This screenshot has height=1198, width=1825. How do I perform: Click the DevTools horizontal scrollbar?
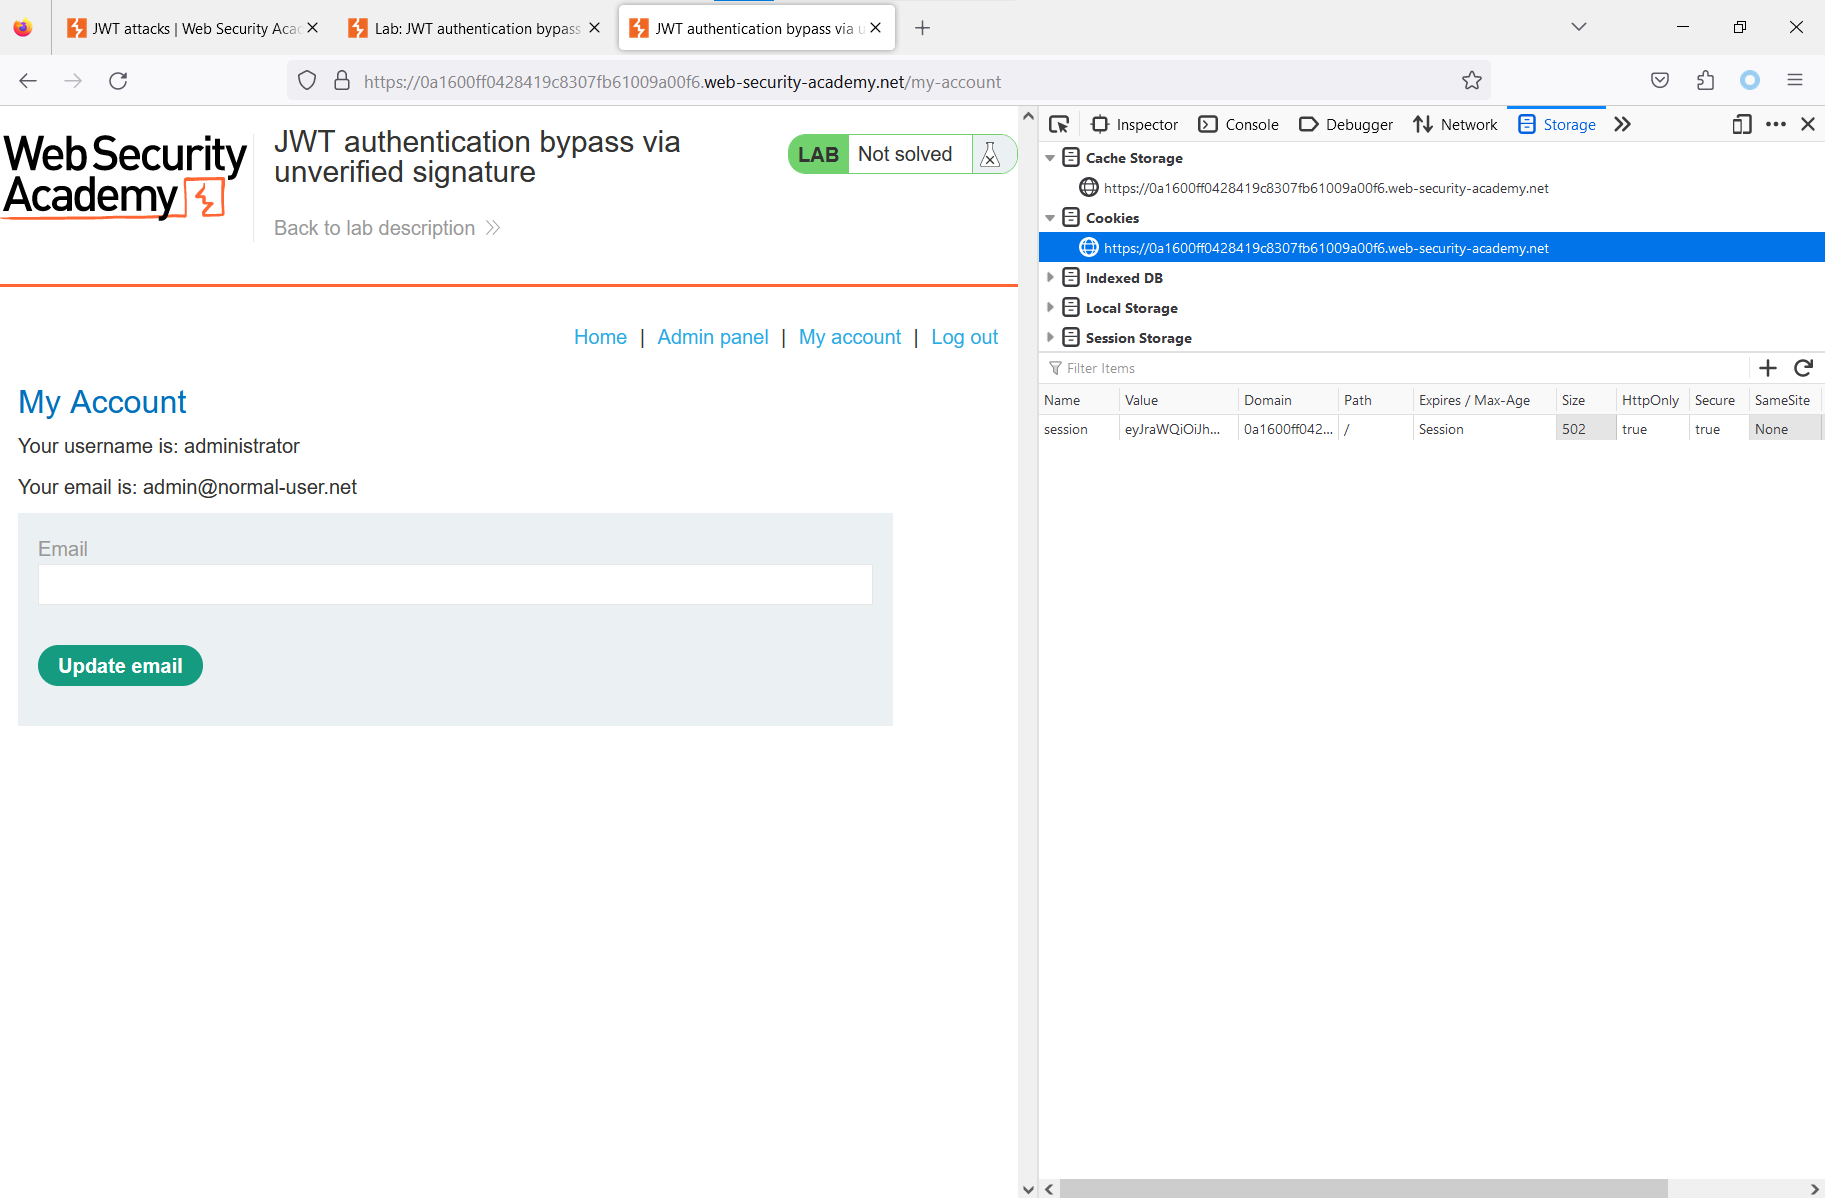click(1363, 1188)
